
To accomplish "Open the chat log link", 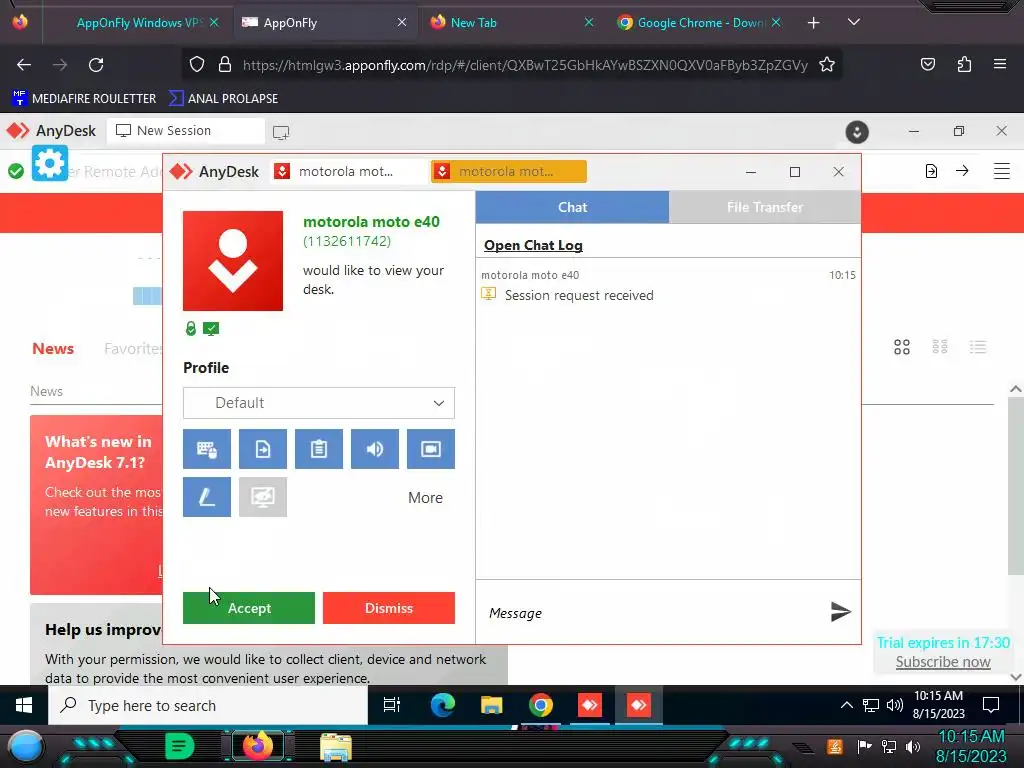I will 533,246.
